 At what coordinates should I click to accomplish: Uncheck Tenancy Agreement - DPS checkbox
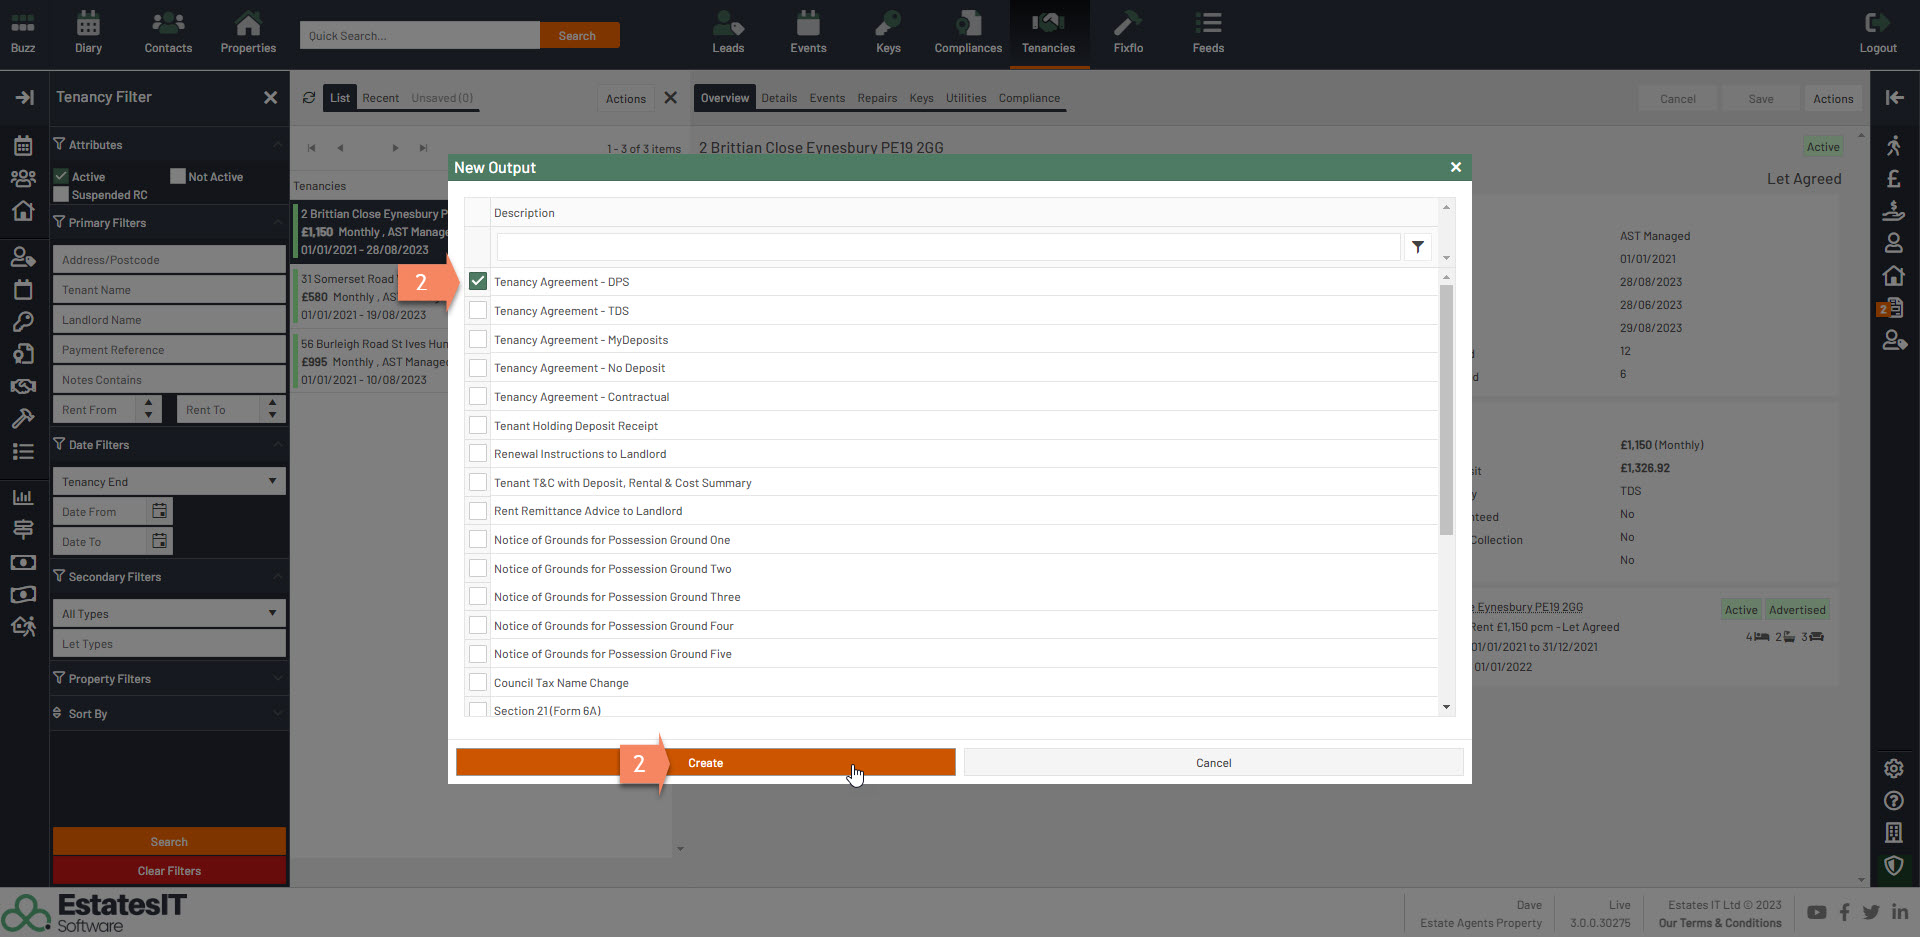[x=478, y=282]
